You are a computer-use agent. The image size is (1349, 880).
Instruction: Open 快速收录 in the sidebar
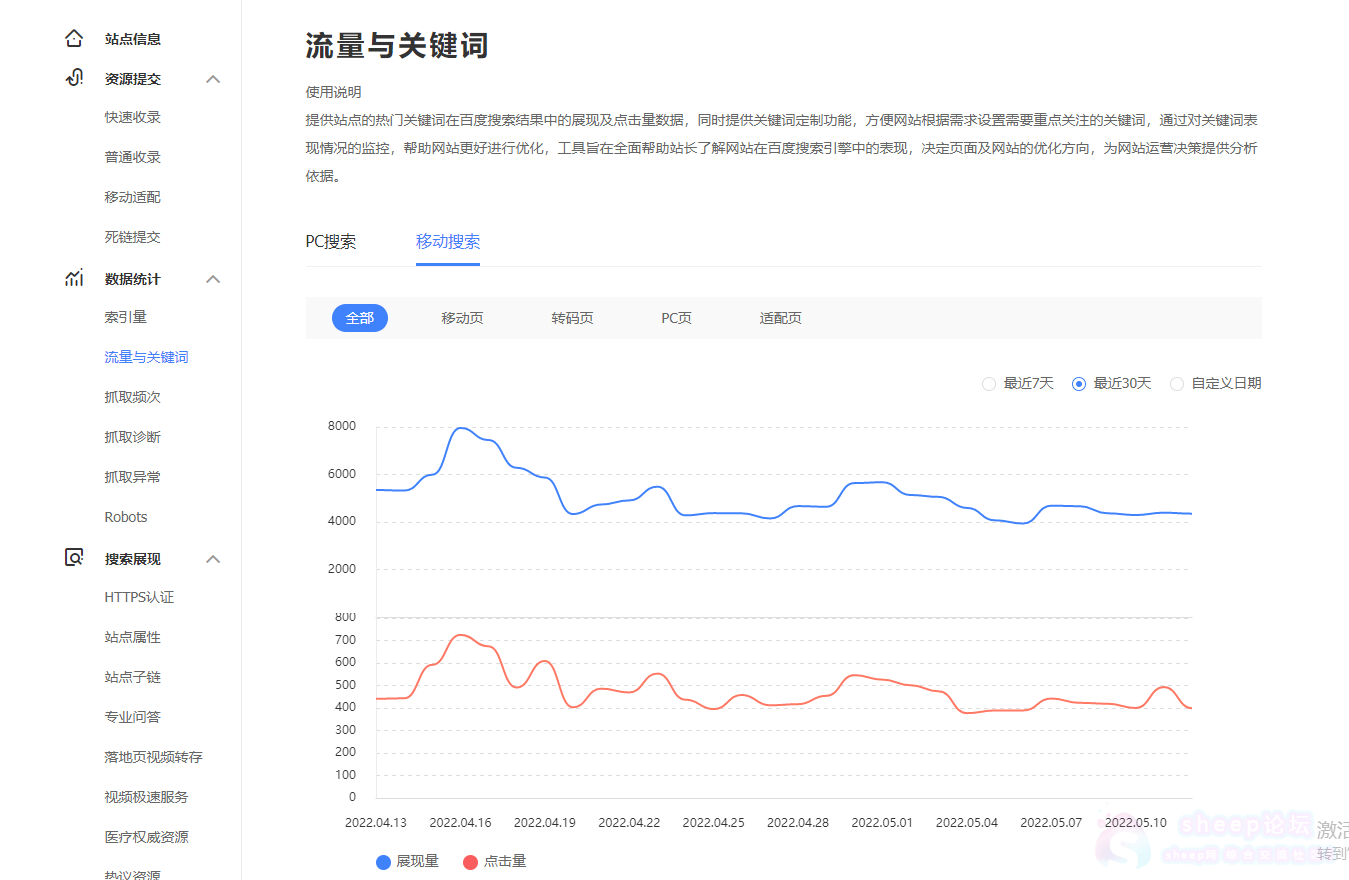(133, 117)
